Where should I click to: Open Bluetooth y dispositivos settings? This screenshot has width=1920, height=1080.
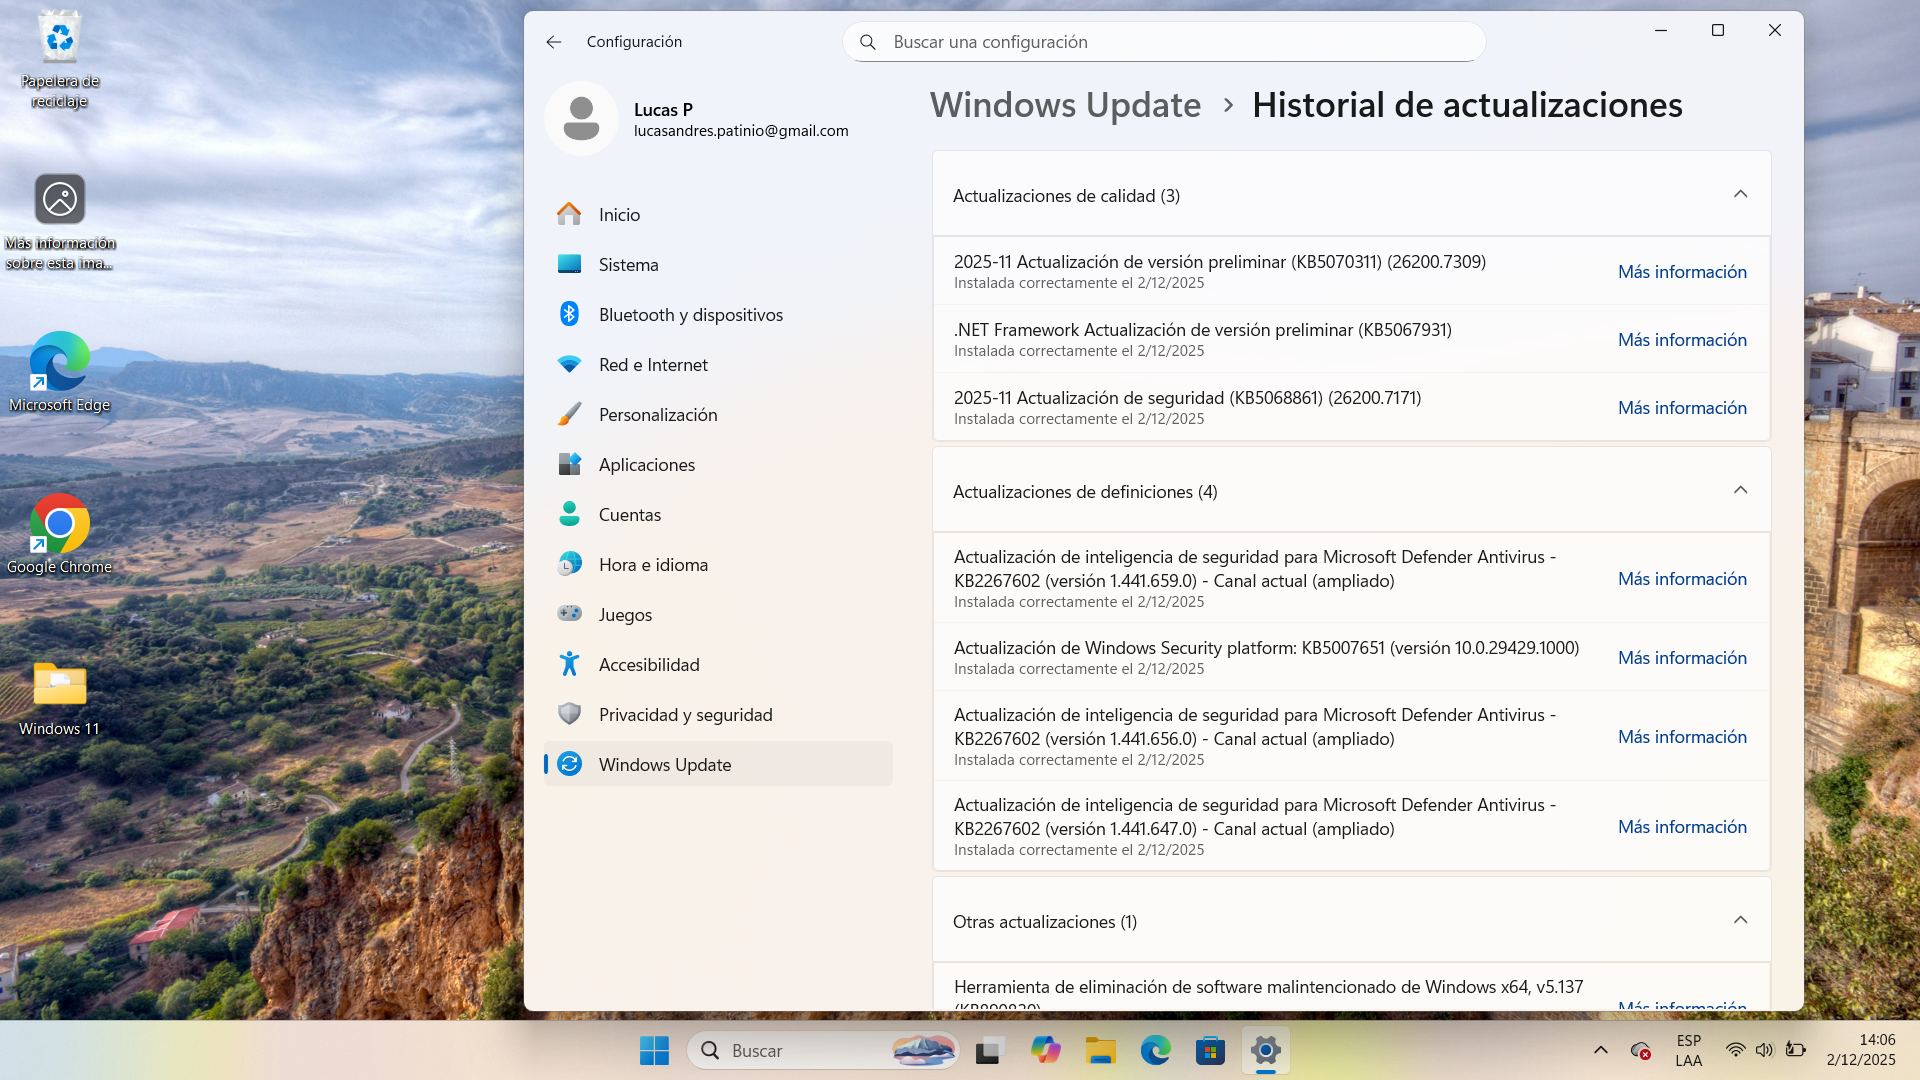pyautogui.click(x=690, y=315)
